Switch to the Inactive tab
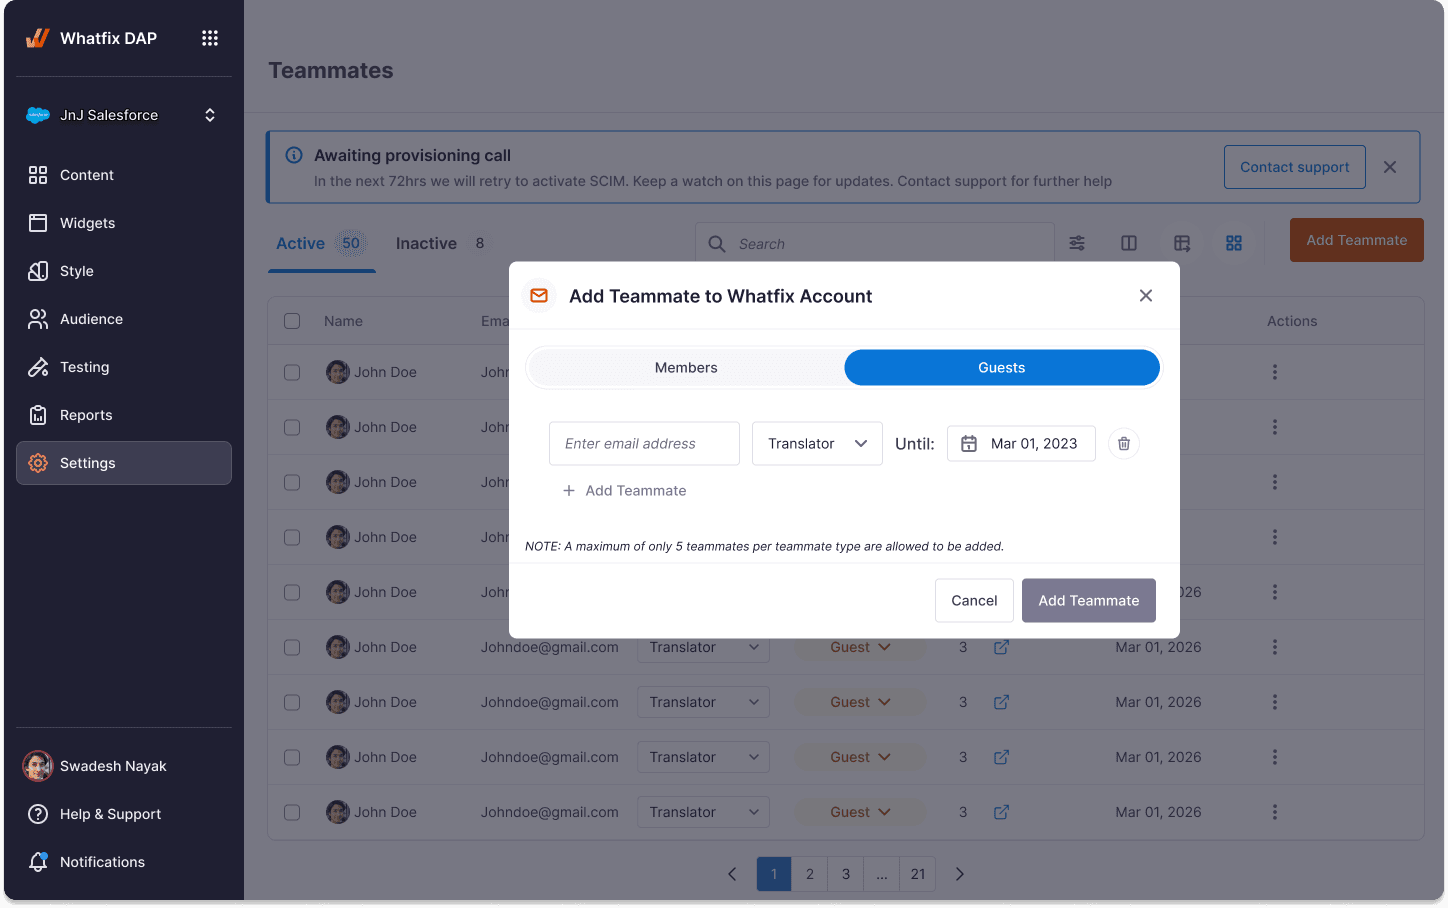Screen dimensions: 1448x908 tap(441, 243)
